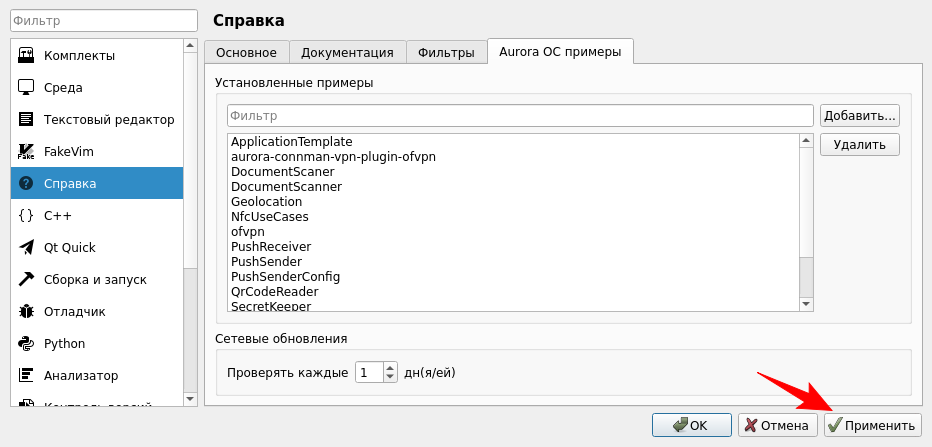Increase the check interval days spinner
This screenshot has width=932, height=447.
pos(390,367)
